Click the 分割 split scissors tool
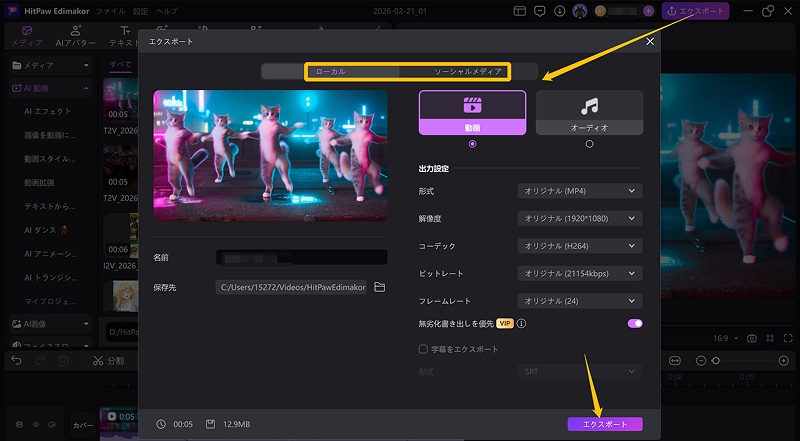 pos(108,361)
